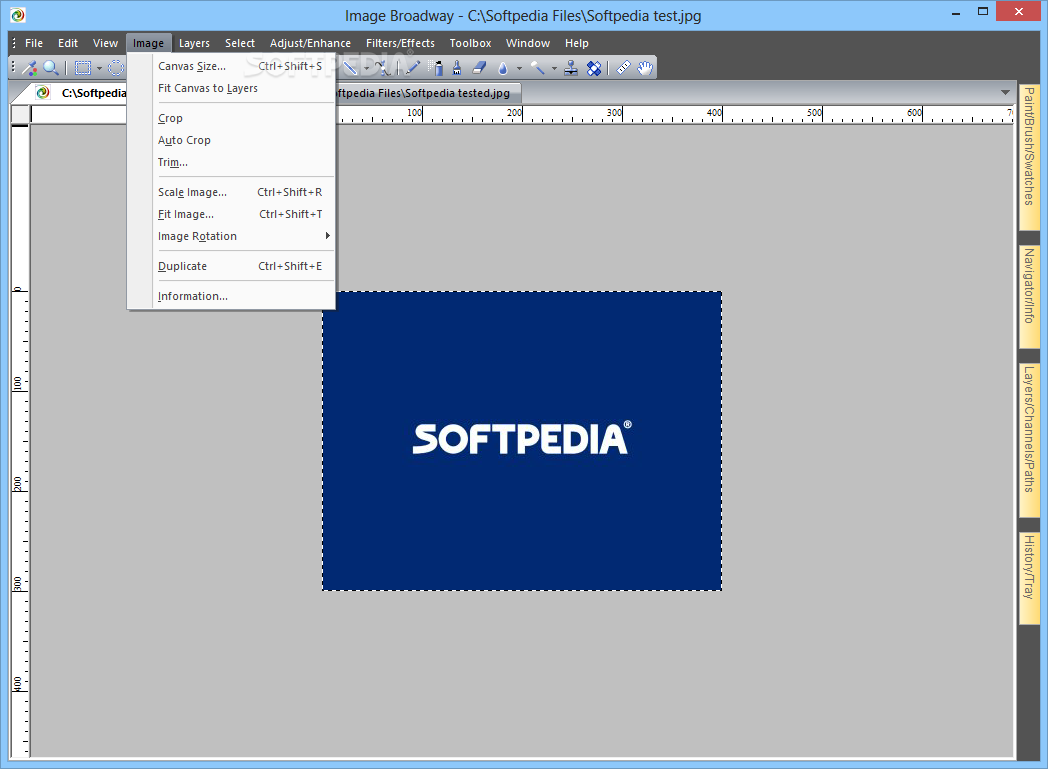
Task: Select the pencil tool
Action: [412, 67]
